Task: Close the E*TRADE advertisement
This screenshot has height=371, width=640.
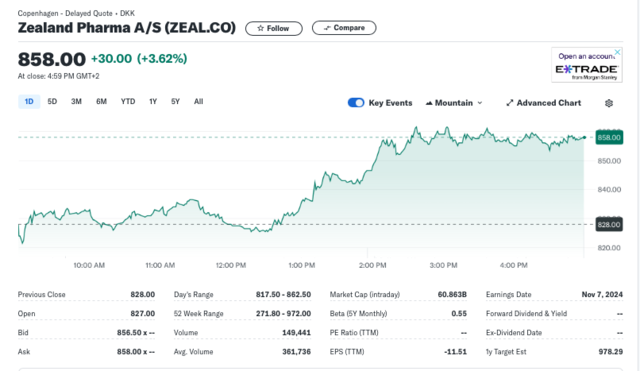Action: (x=618, y=52)
